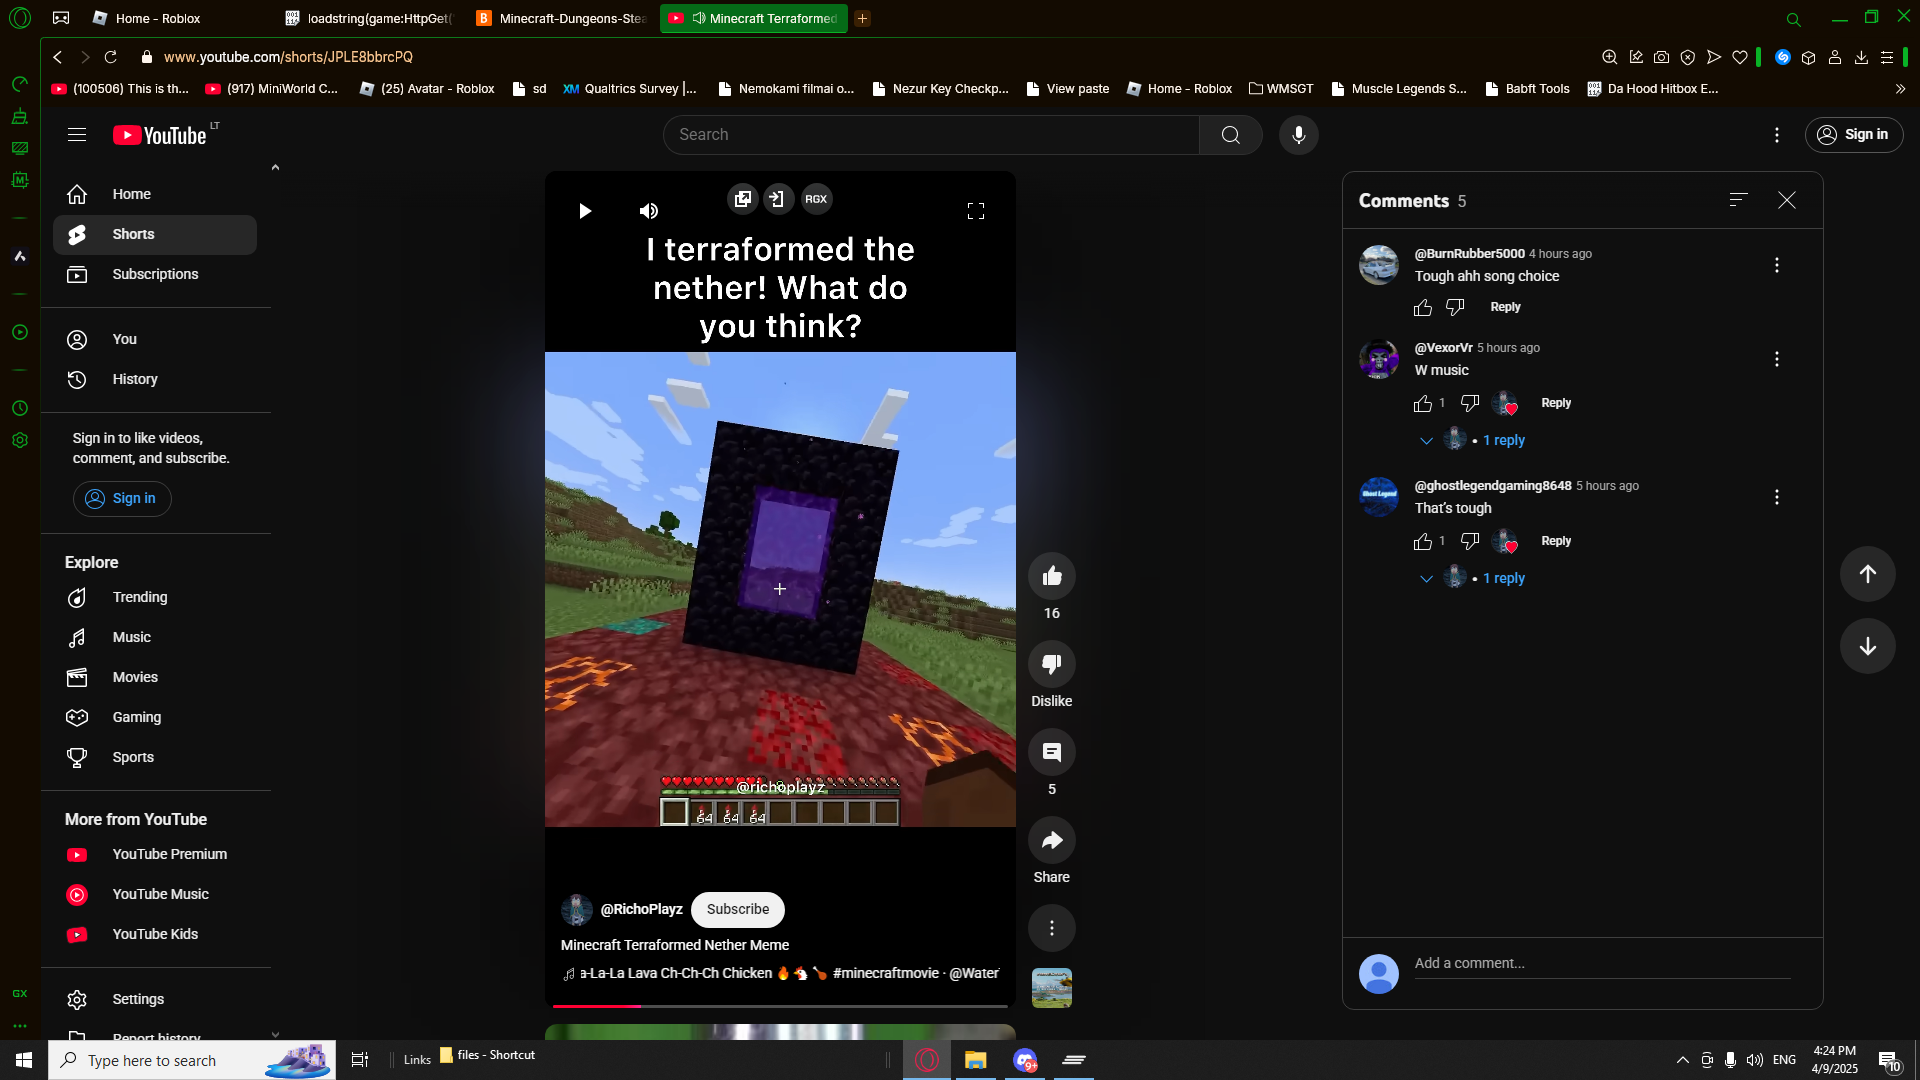This screenshot has height=1080, width=1920.
Task: Click the Short's progress bar
Action: click(780, 1006)
